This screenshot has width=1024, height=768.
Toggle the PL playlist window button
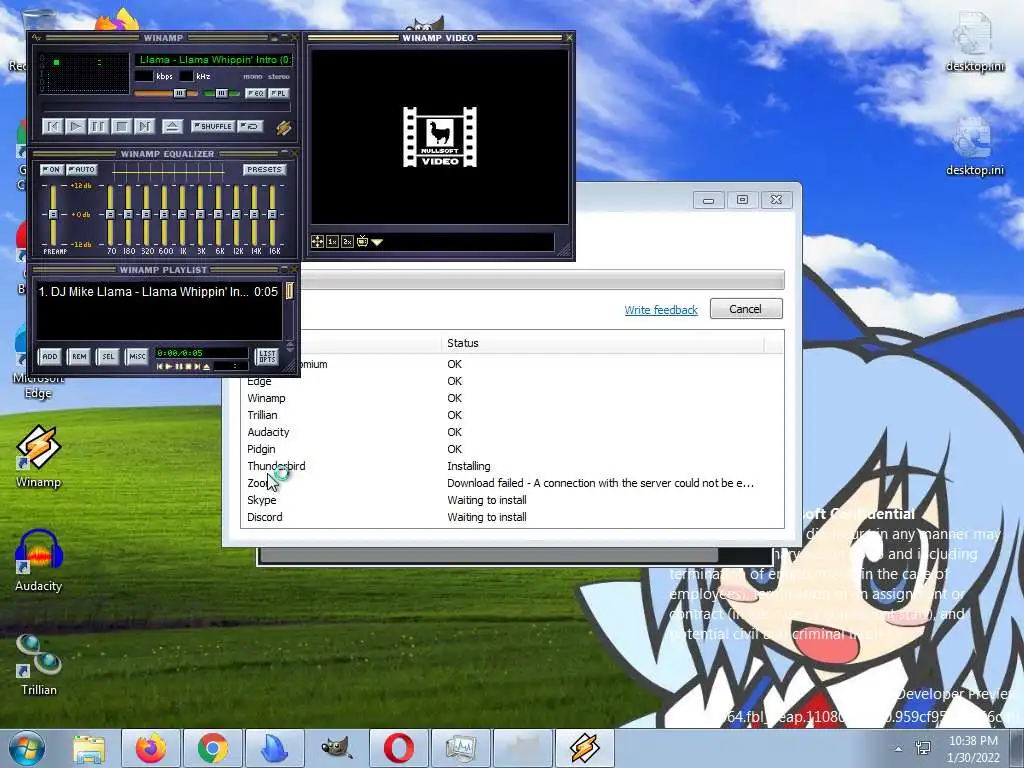click(x=279, y=93)
